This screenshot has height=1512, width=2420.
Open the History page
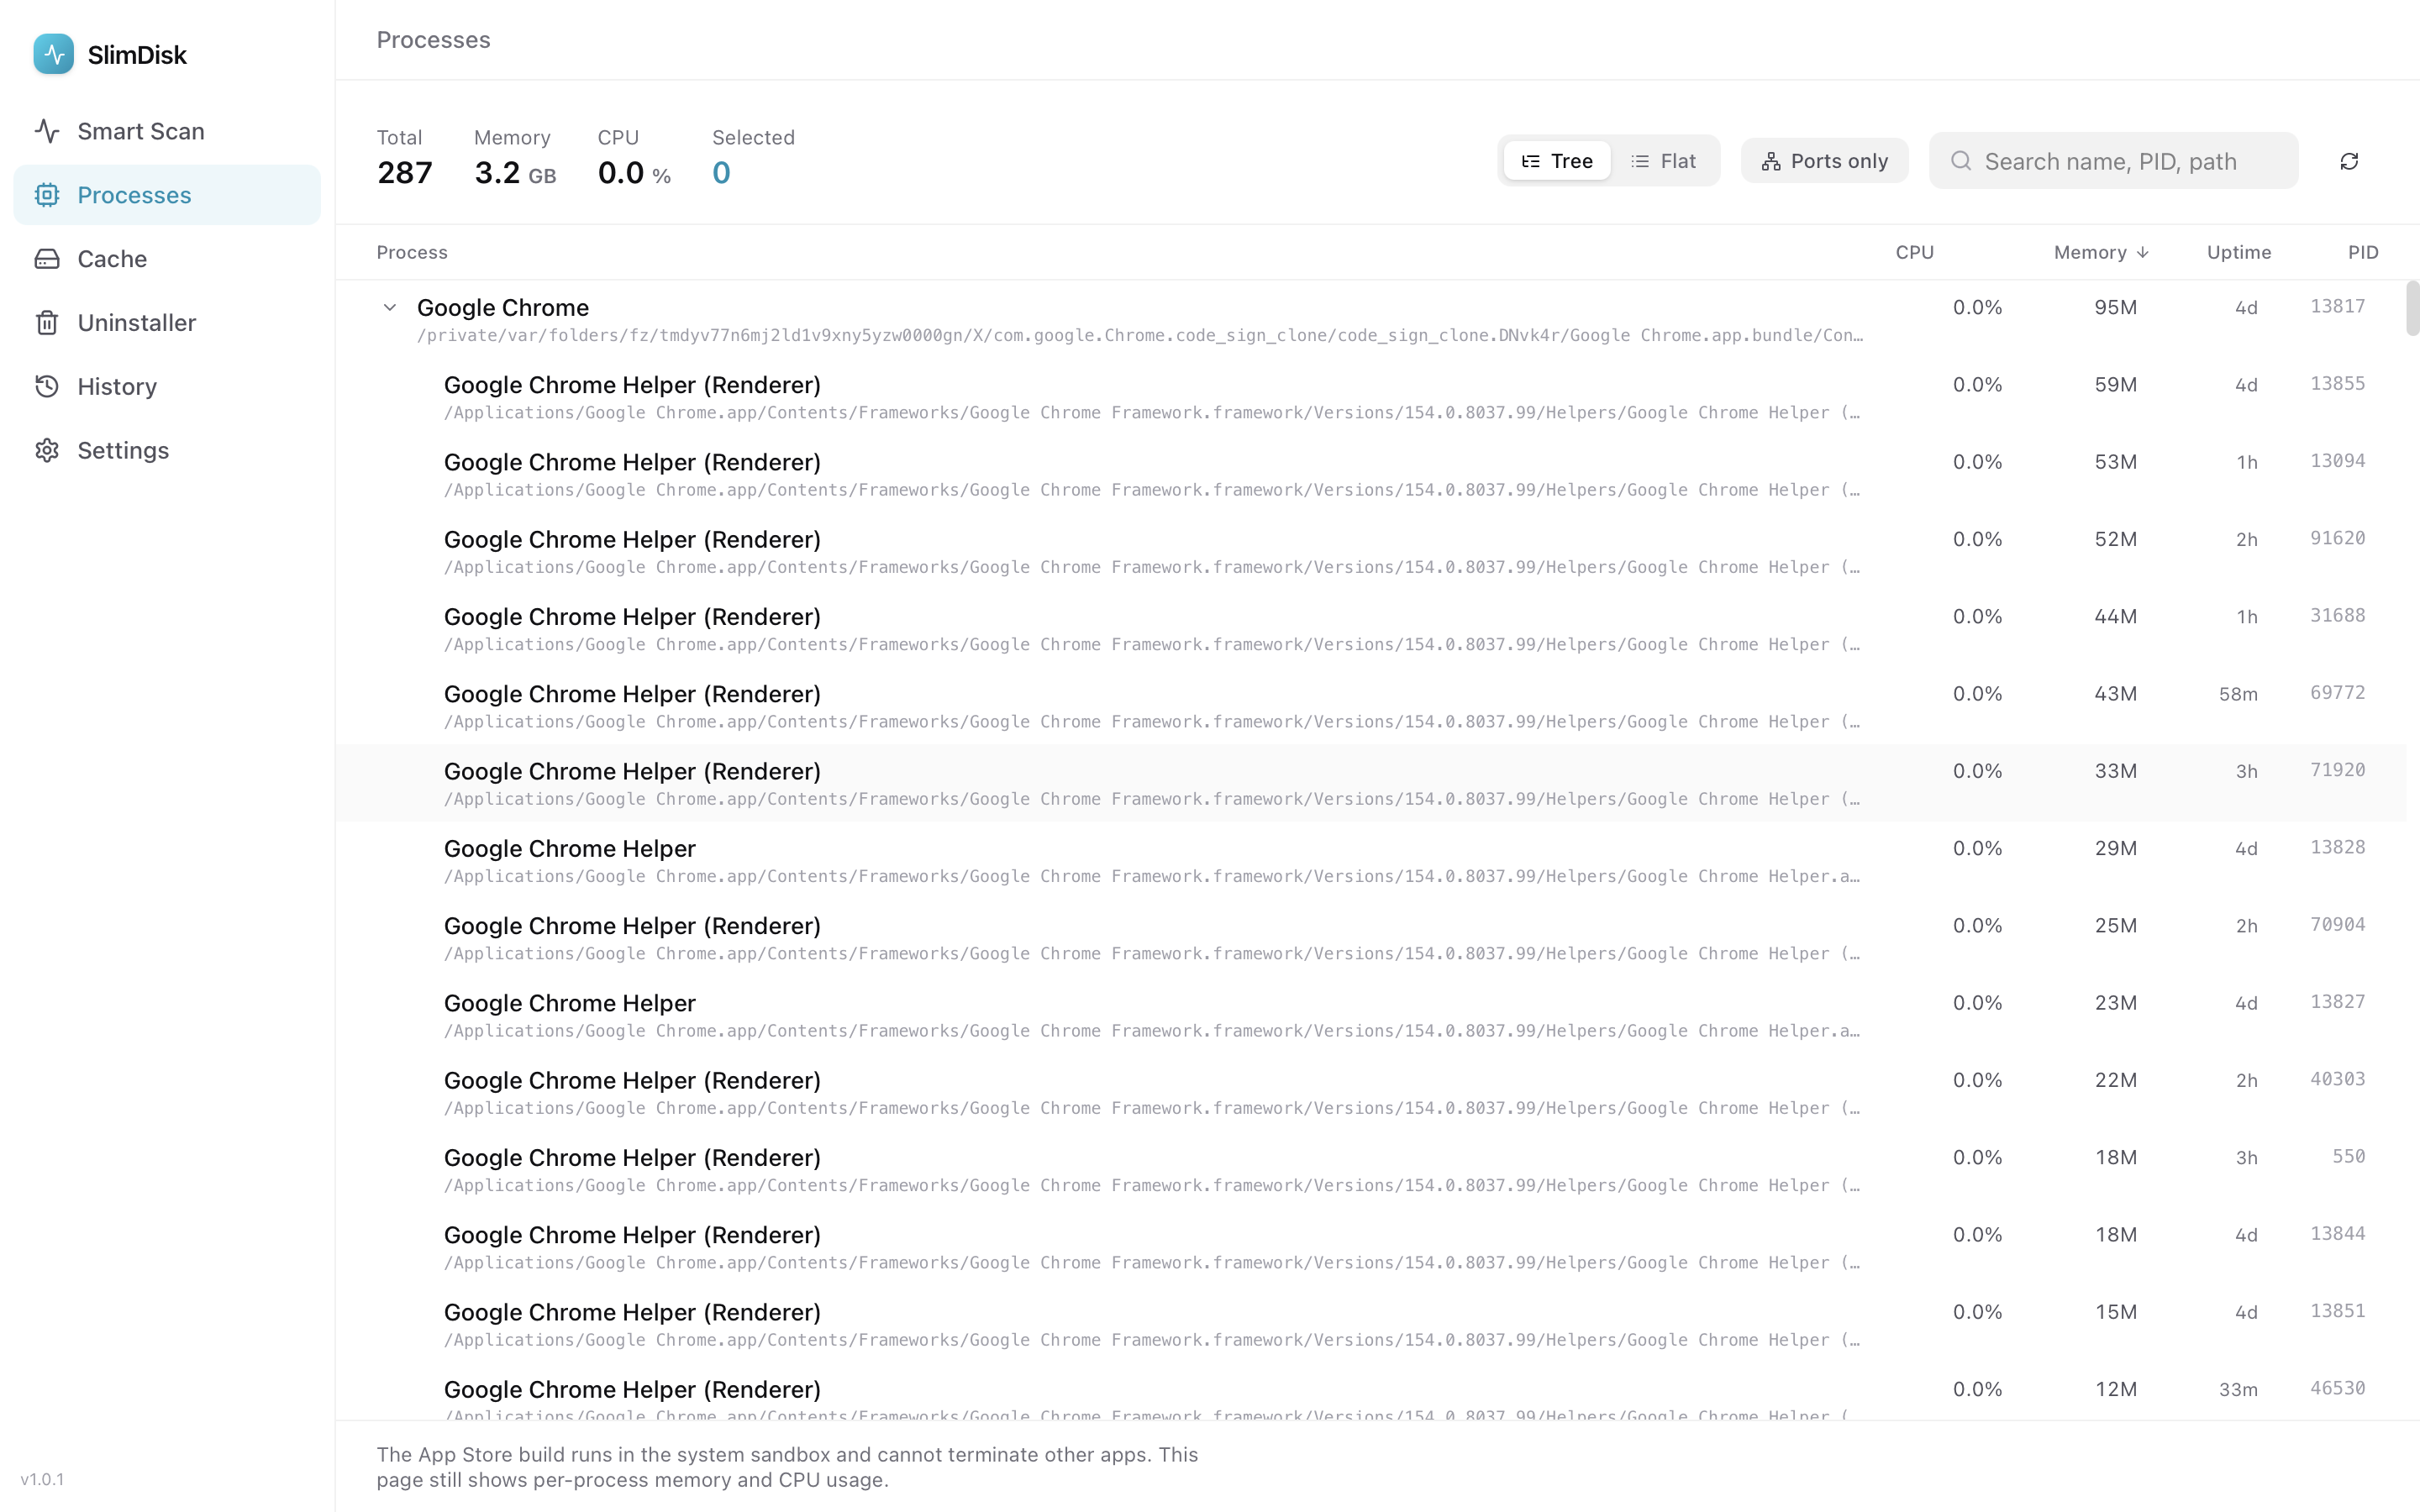(x=167, y=387)
